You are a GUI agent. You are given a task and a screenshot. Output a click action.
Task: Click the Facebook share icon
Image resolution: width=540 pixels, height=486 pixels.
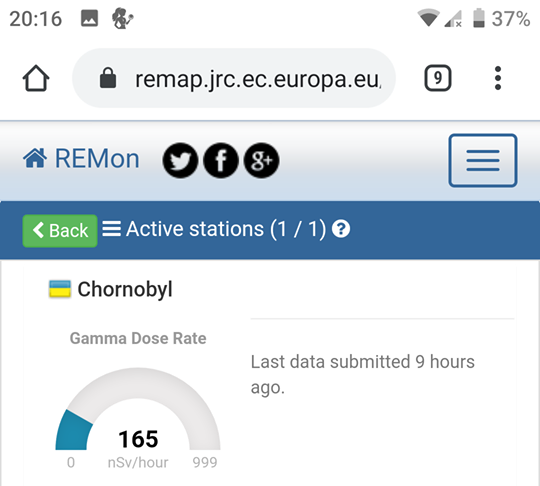coord(221,160)
